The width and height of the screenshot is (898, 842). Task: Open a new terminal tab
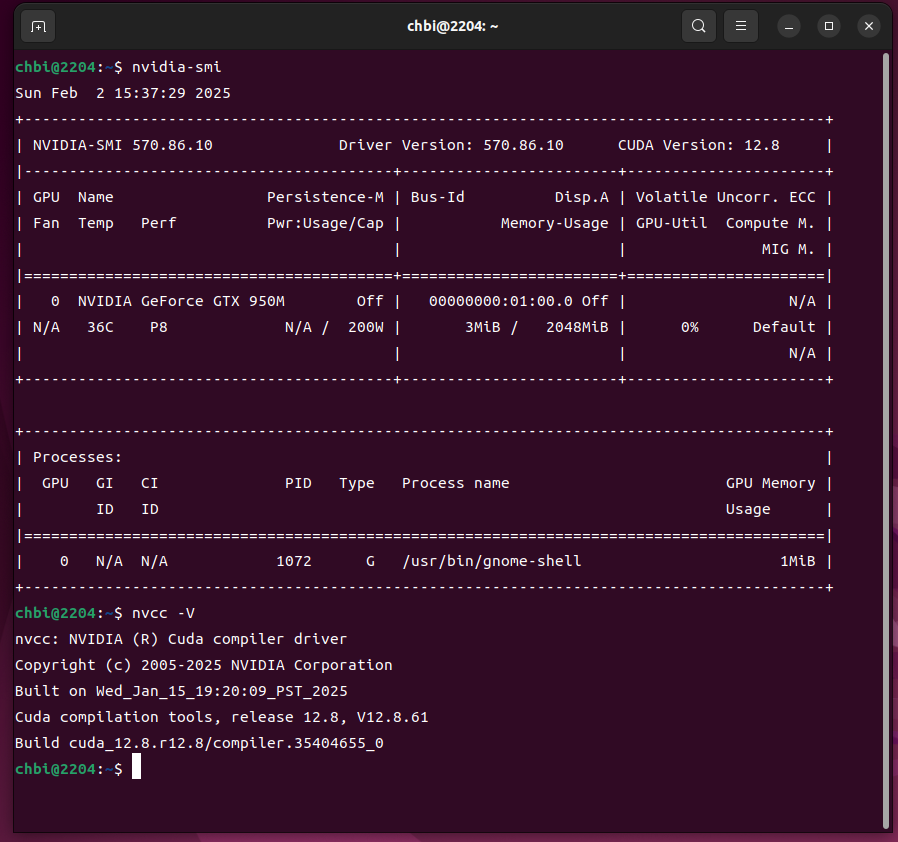click(x=38, y=26)
